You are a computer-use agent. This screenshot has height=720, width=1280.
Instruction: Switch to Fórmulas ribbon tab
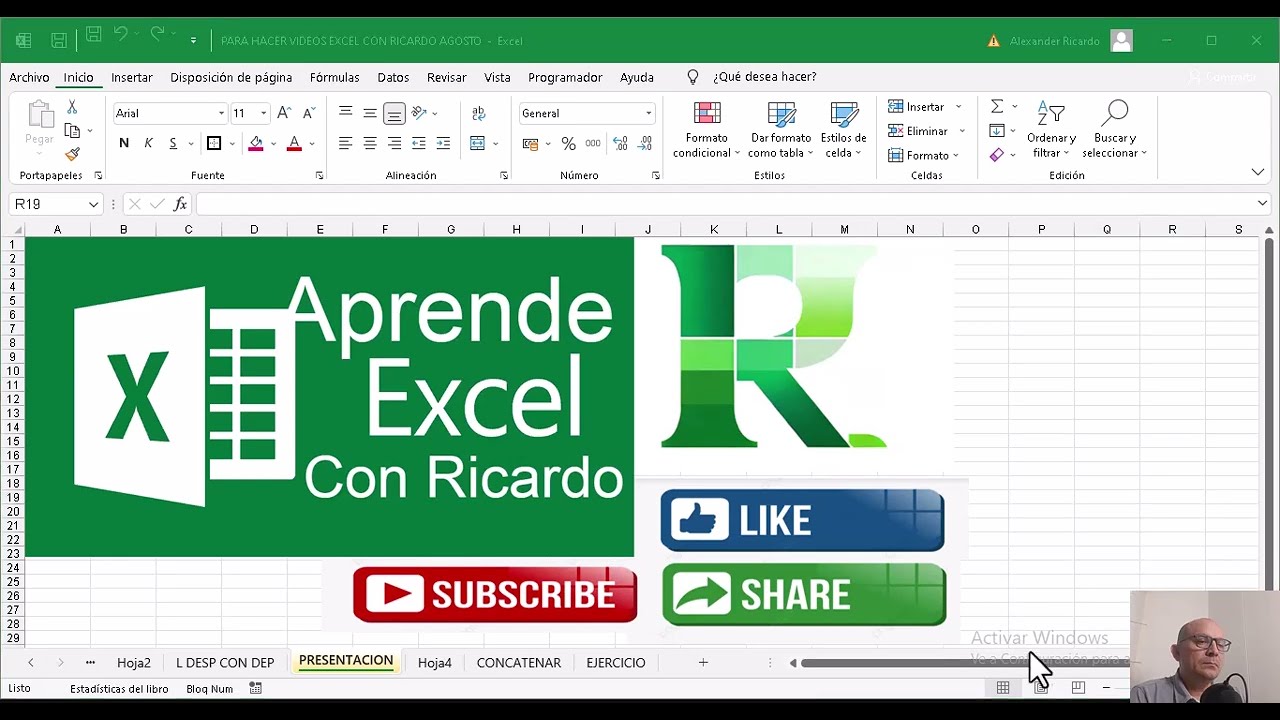tap(334, 77)
